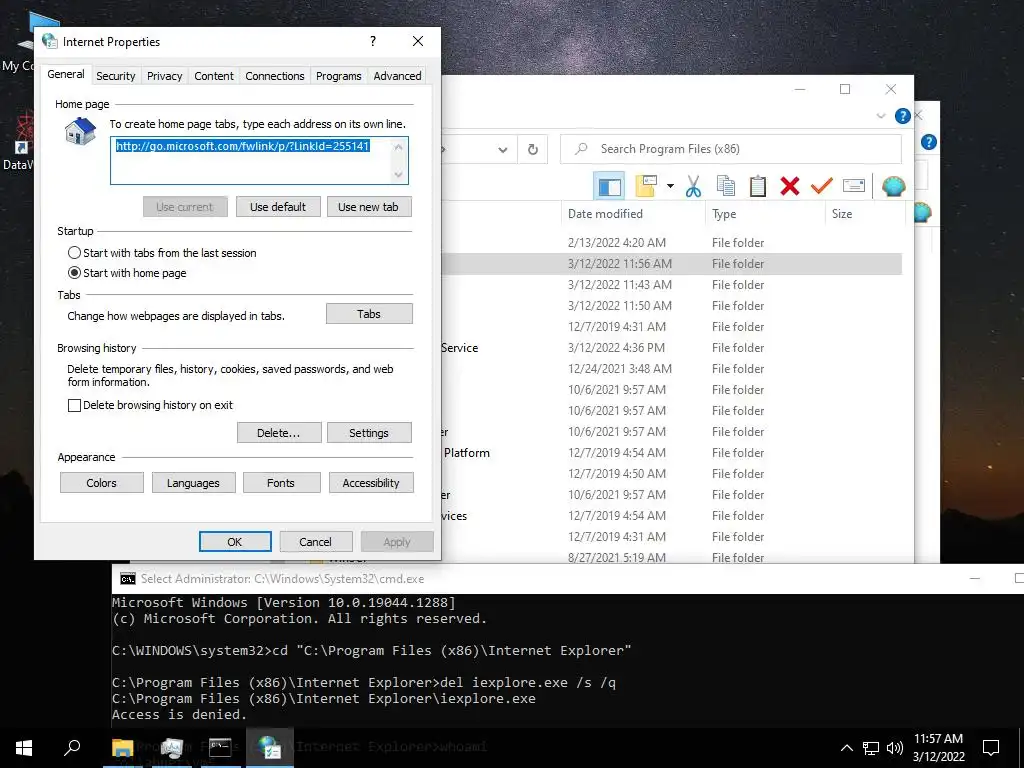Viewport: 1024px width, 768px height.
Task: Open the Connections tab
Action: [x=274, y=76]
